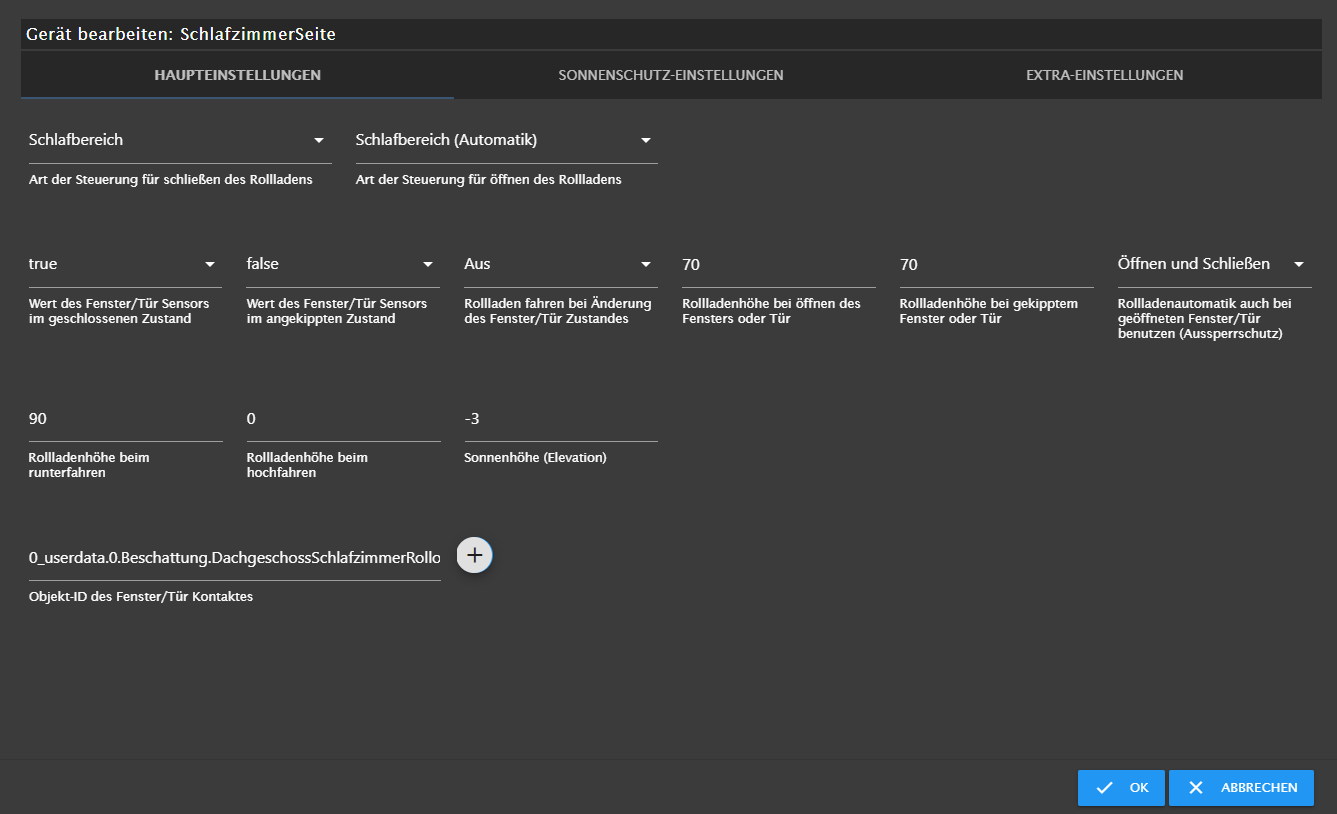Image resolution: width=1337 pixels, height=814 pixels.
Task: Cancel editing with Abbrechen
Action: coord(1241,788)
